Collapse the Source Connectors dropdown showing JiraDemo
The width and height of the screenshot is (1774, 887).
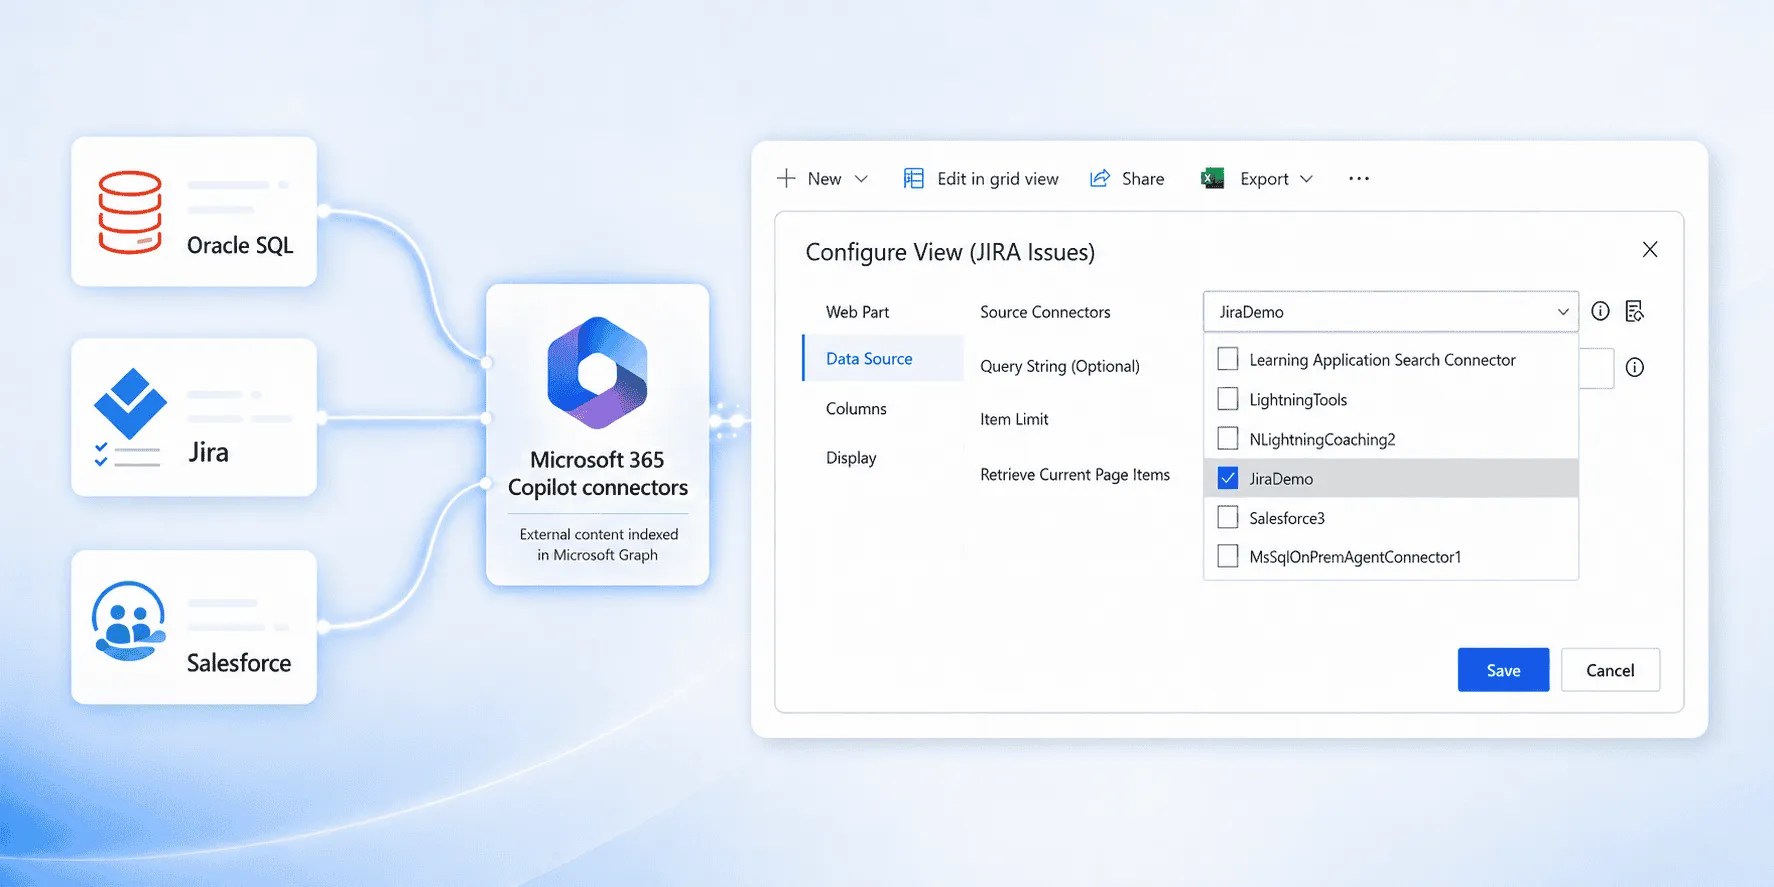[1390, 312]
